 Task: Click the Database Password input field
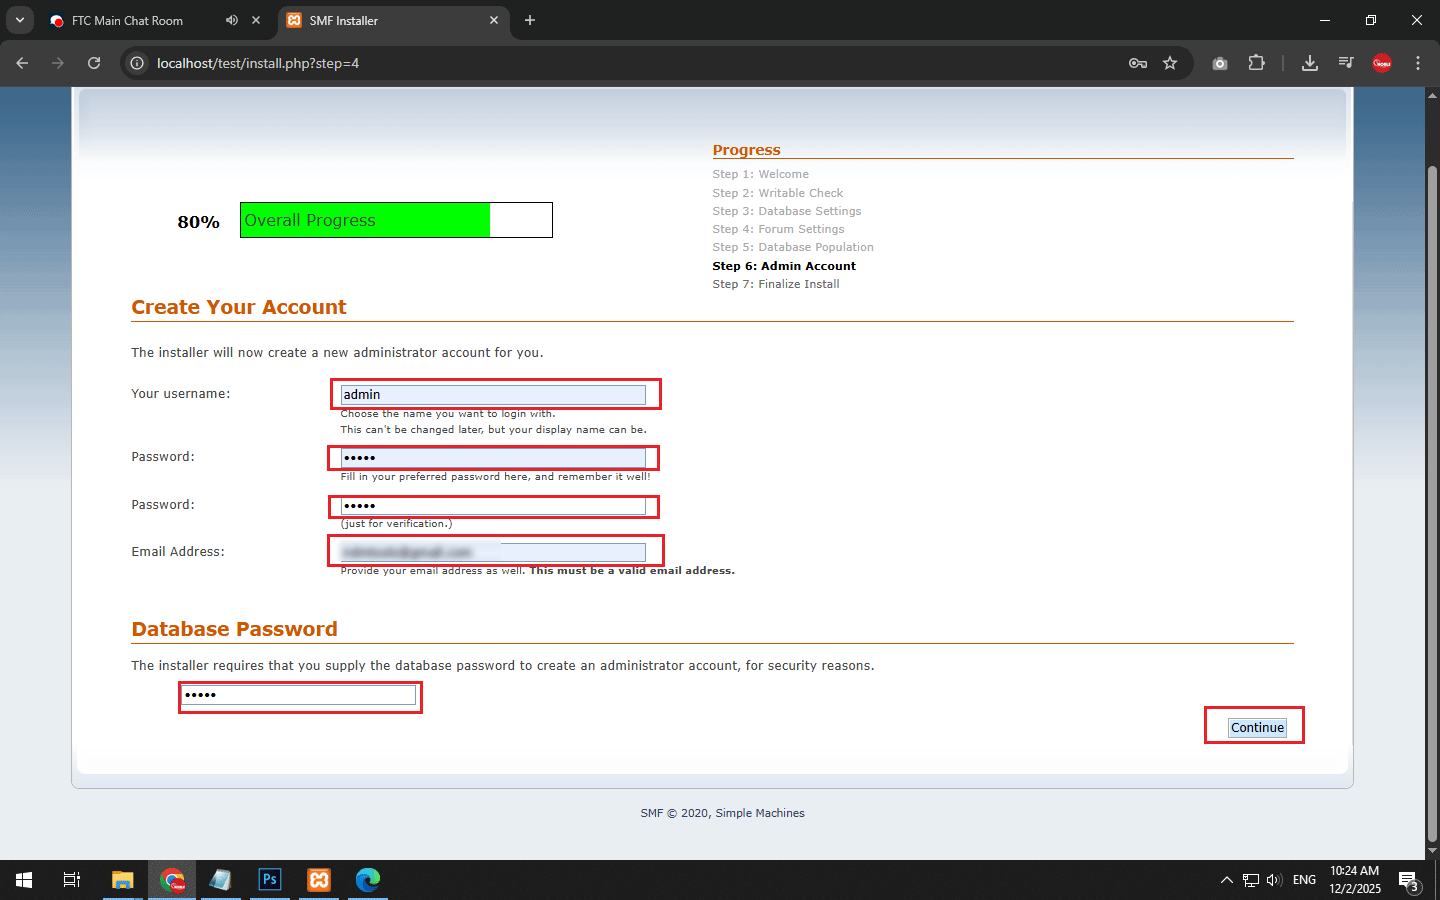(299, 695)
